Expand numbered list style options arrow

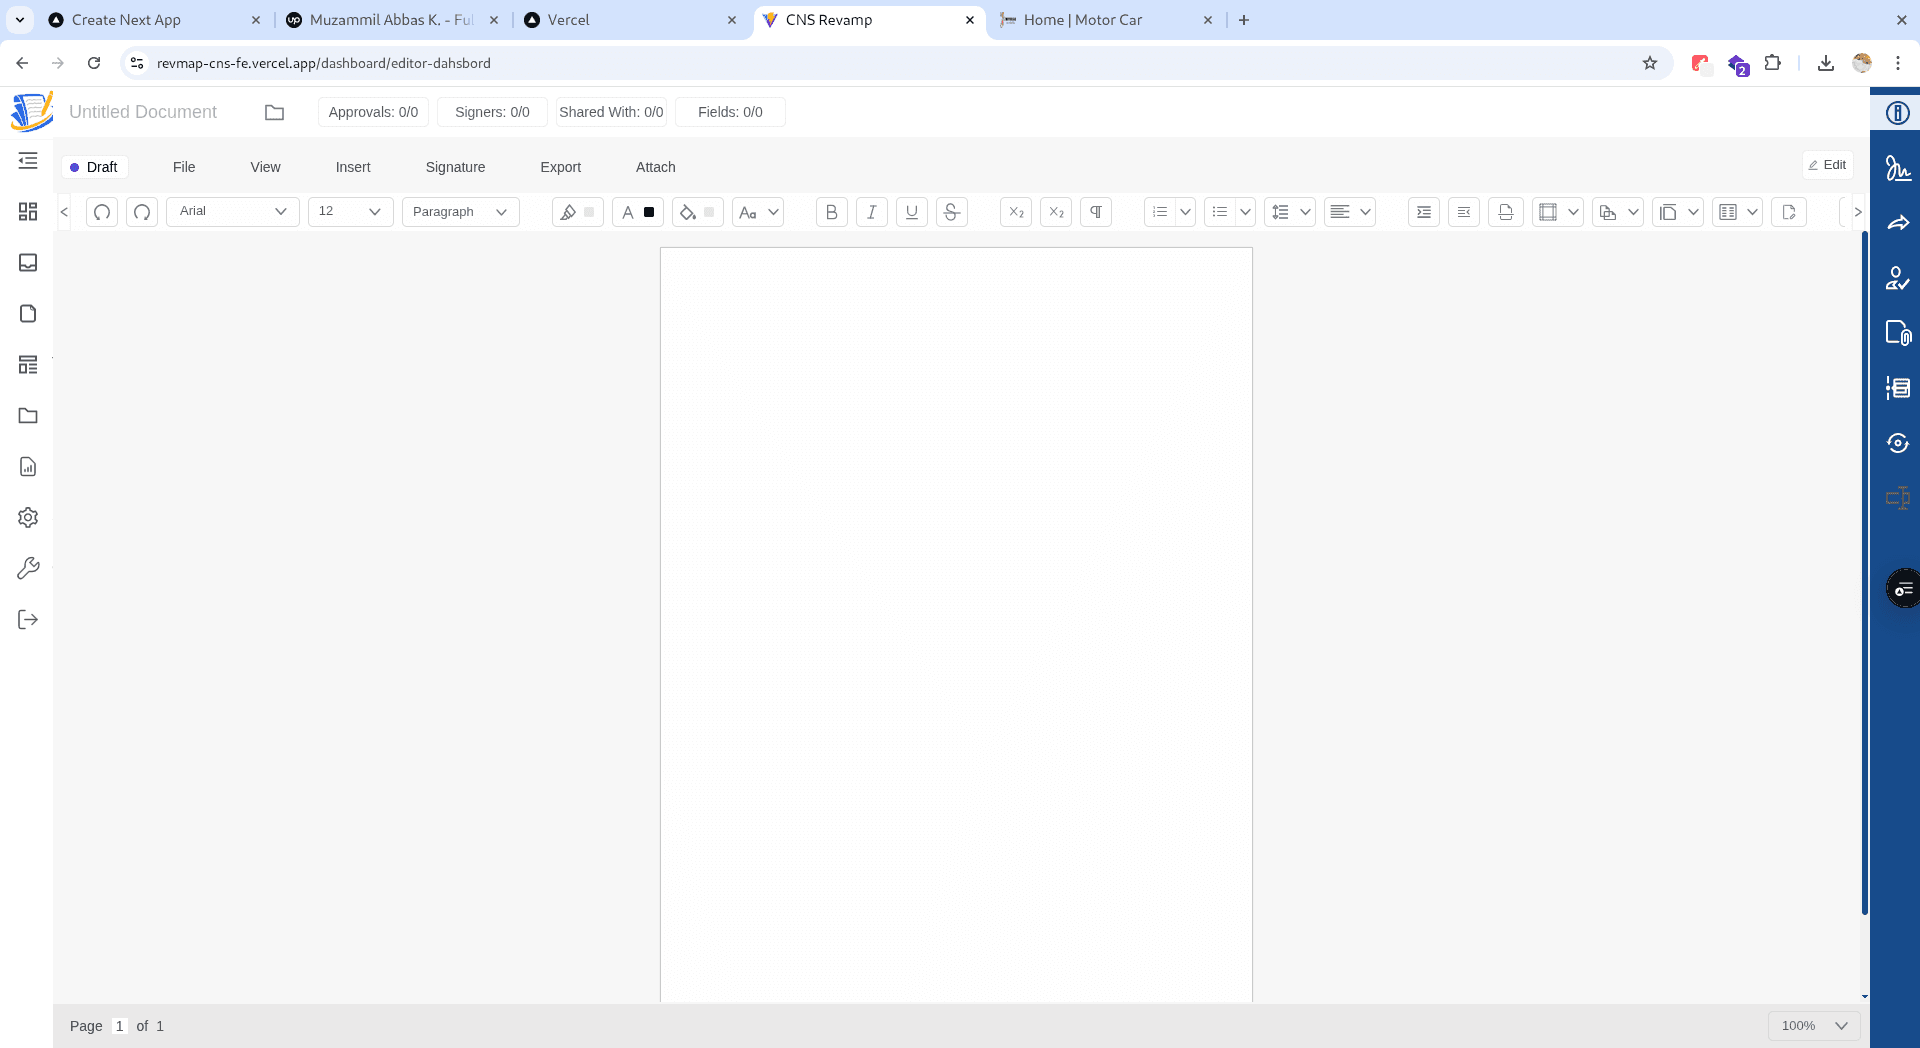(x=1185, y=212)
